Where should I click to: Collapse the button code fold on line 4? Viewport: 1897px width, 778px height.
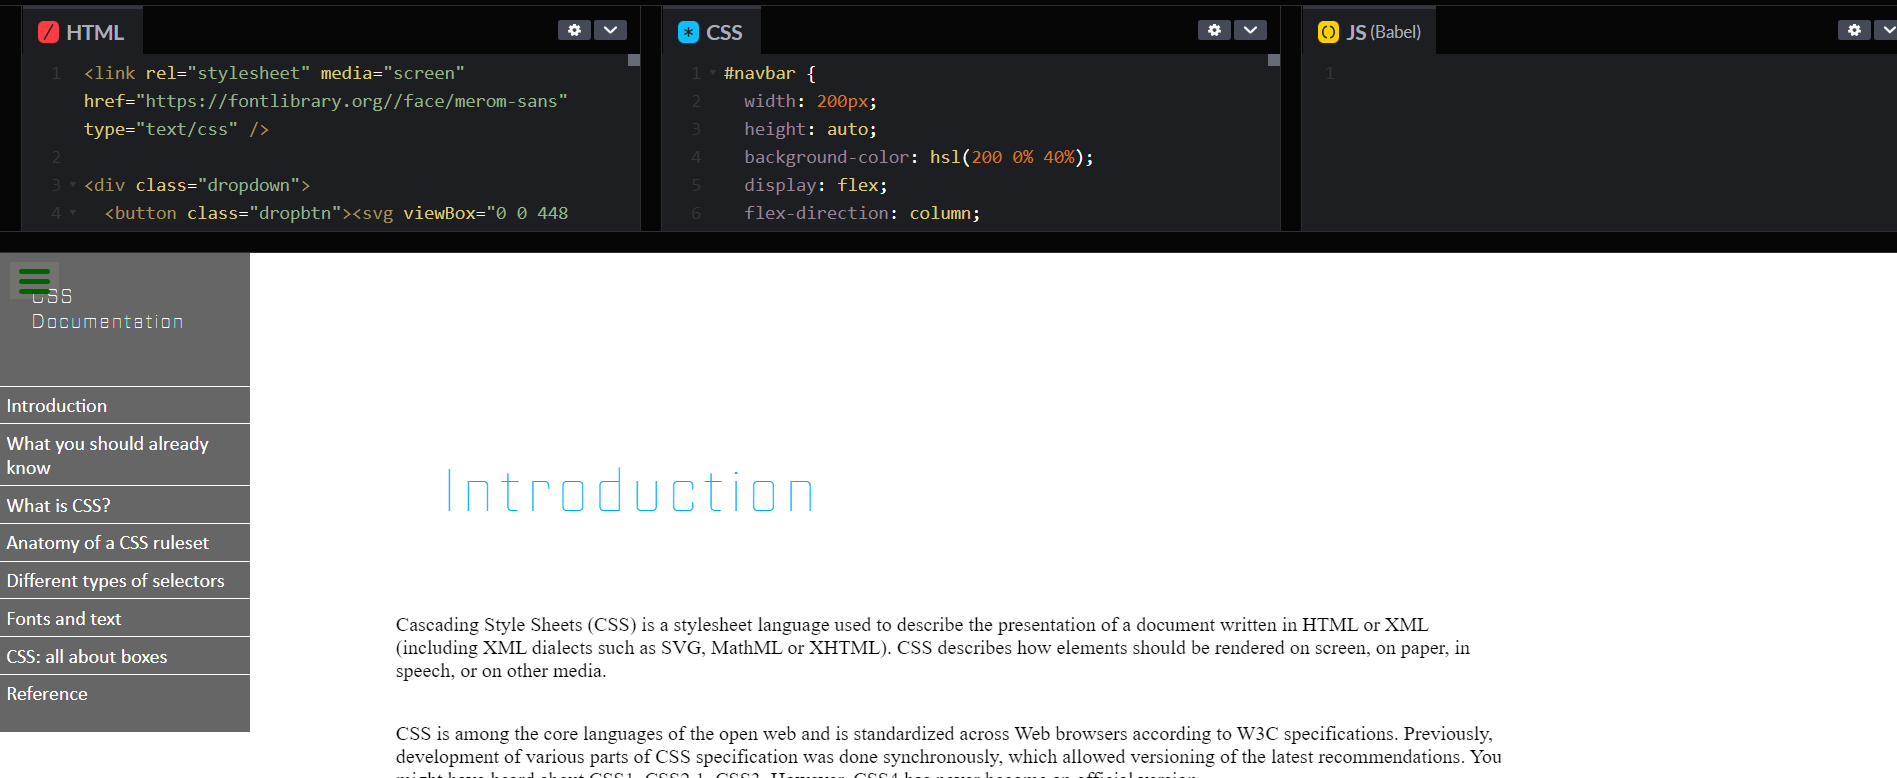point(73,213)
